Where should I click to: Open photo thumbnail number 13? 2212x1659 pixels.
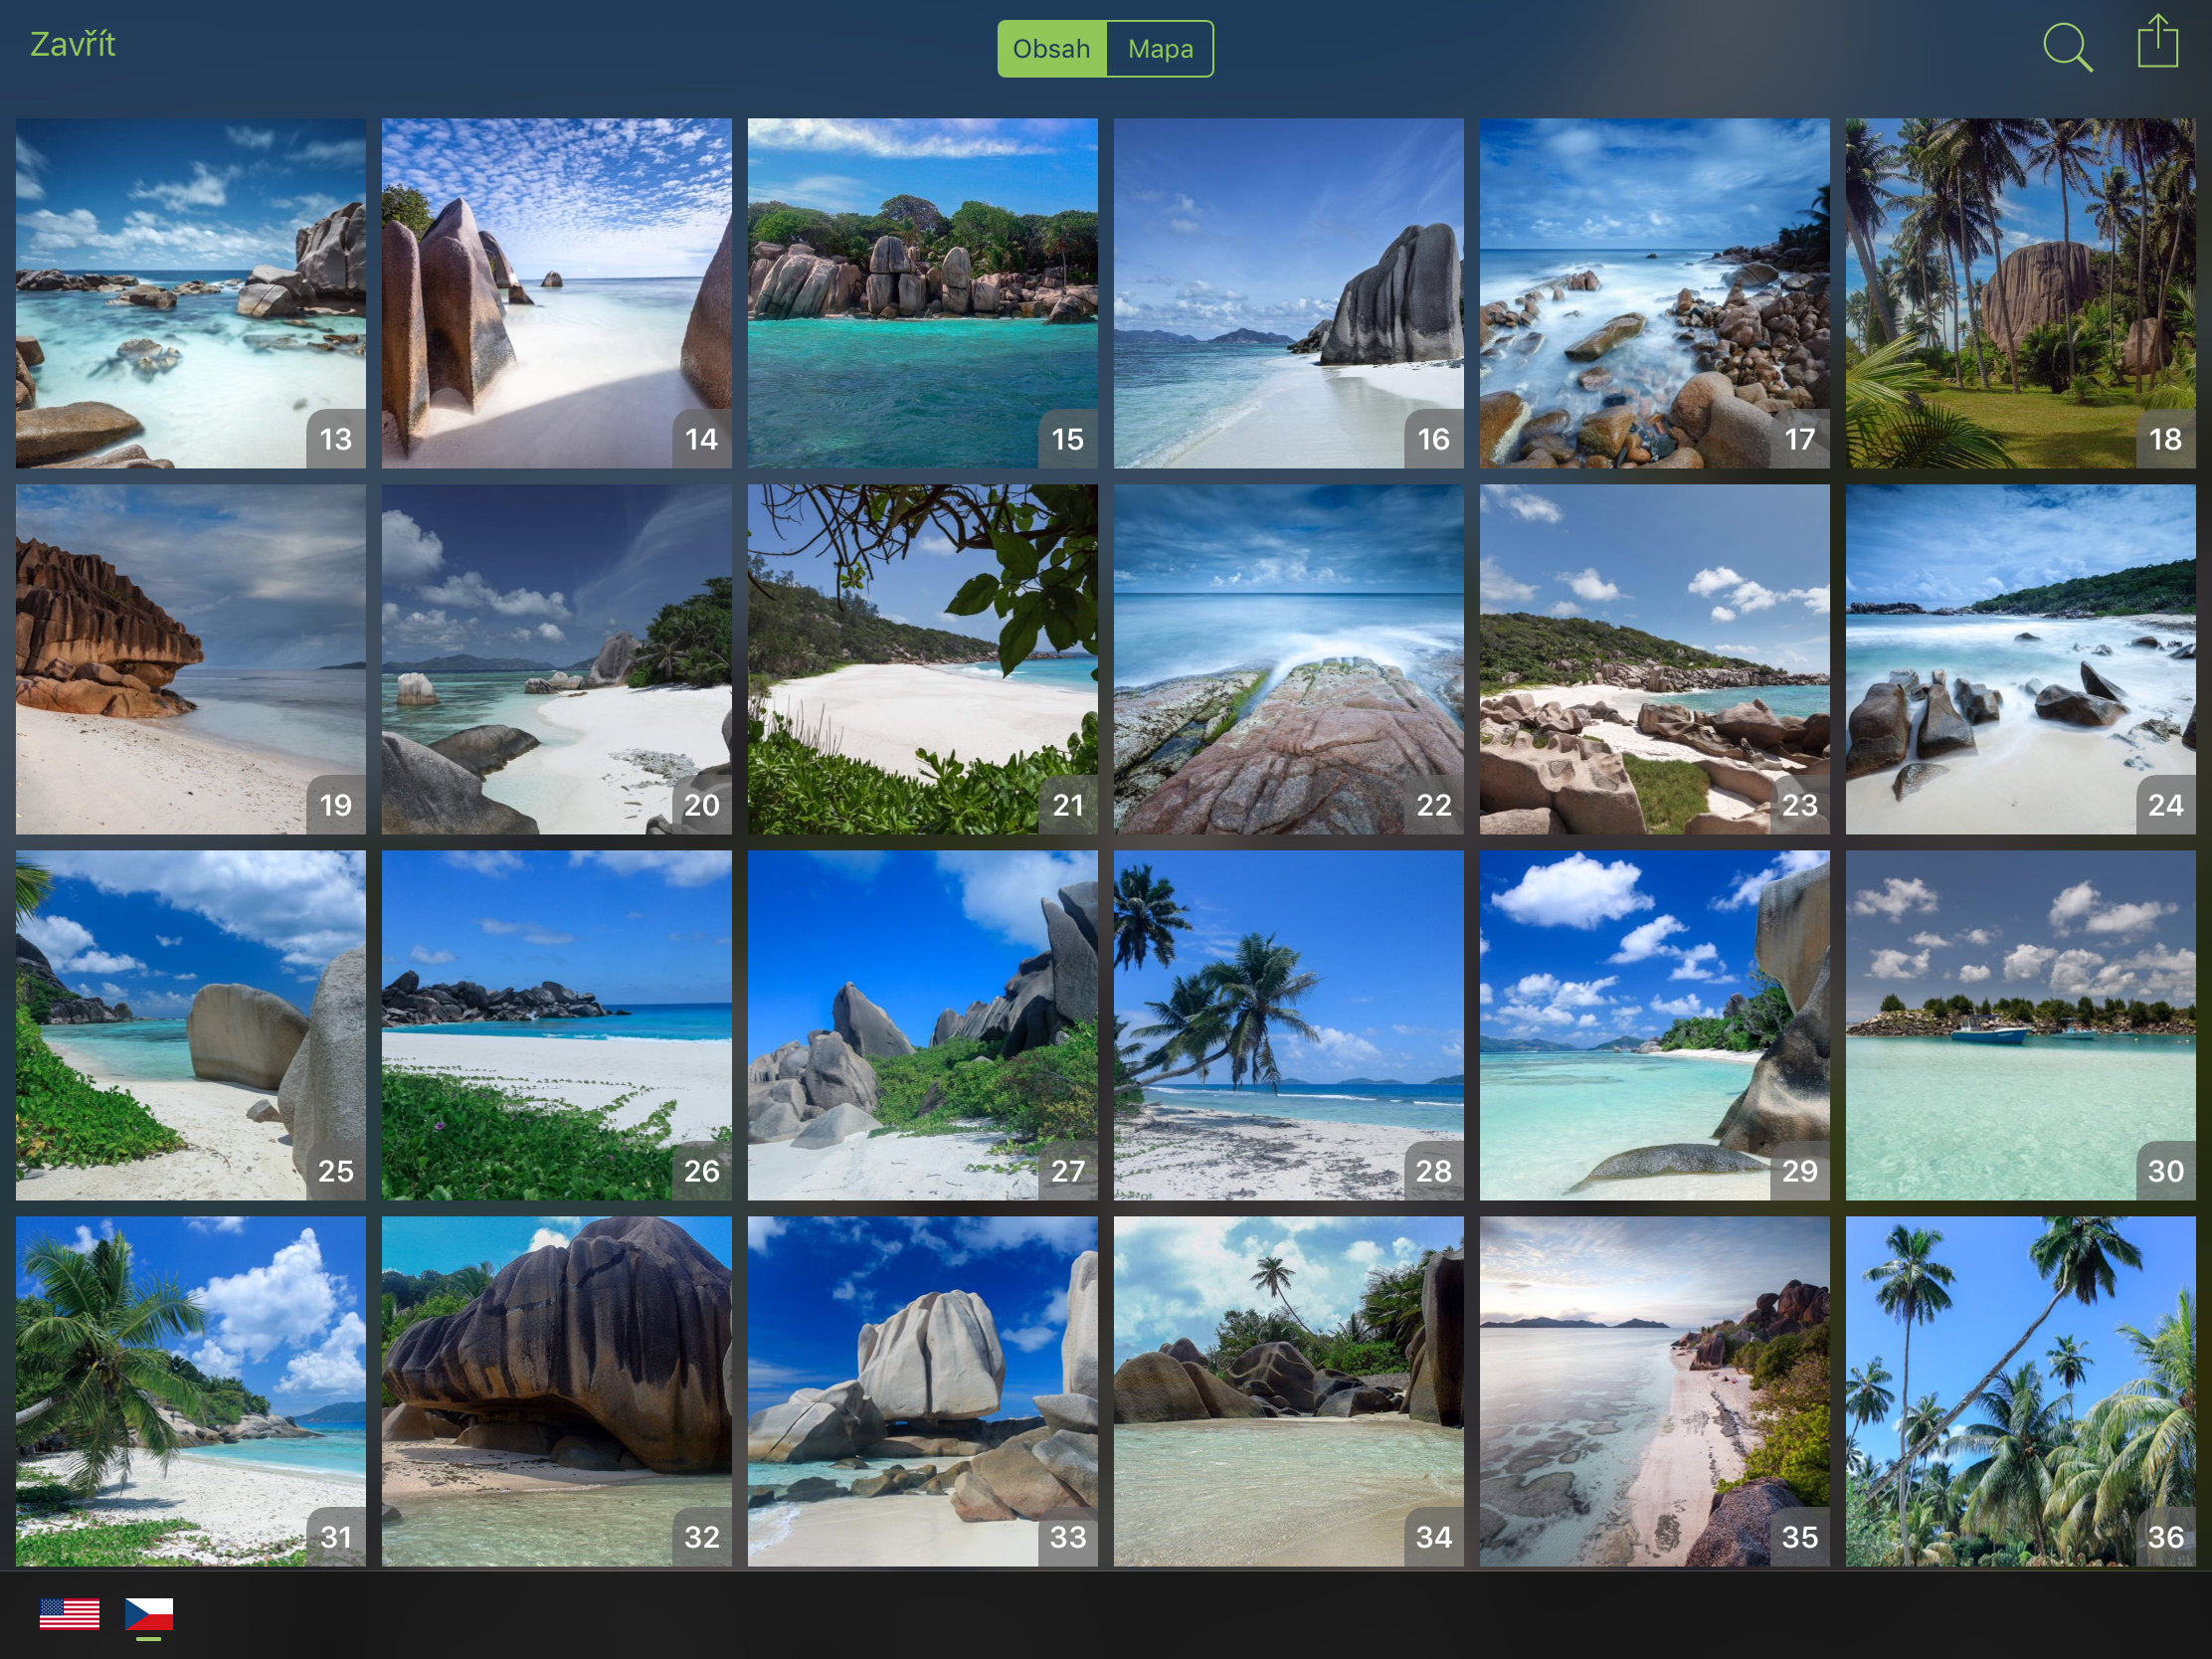[x=190, y=293]
